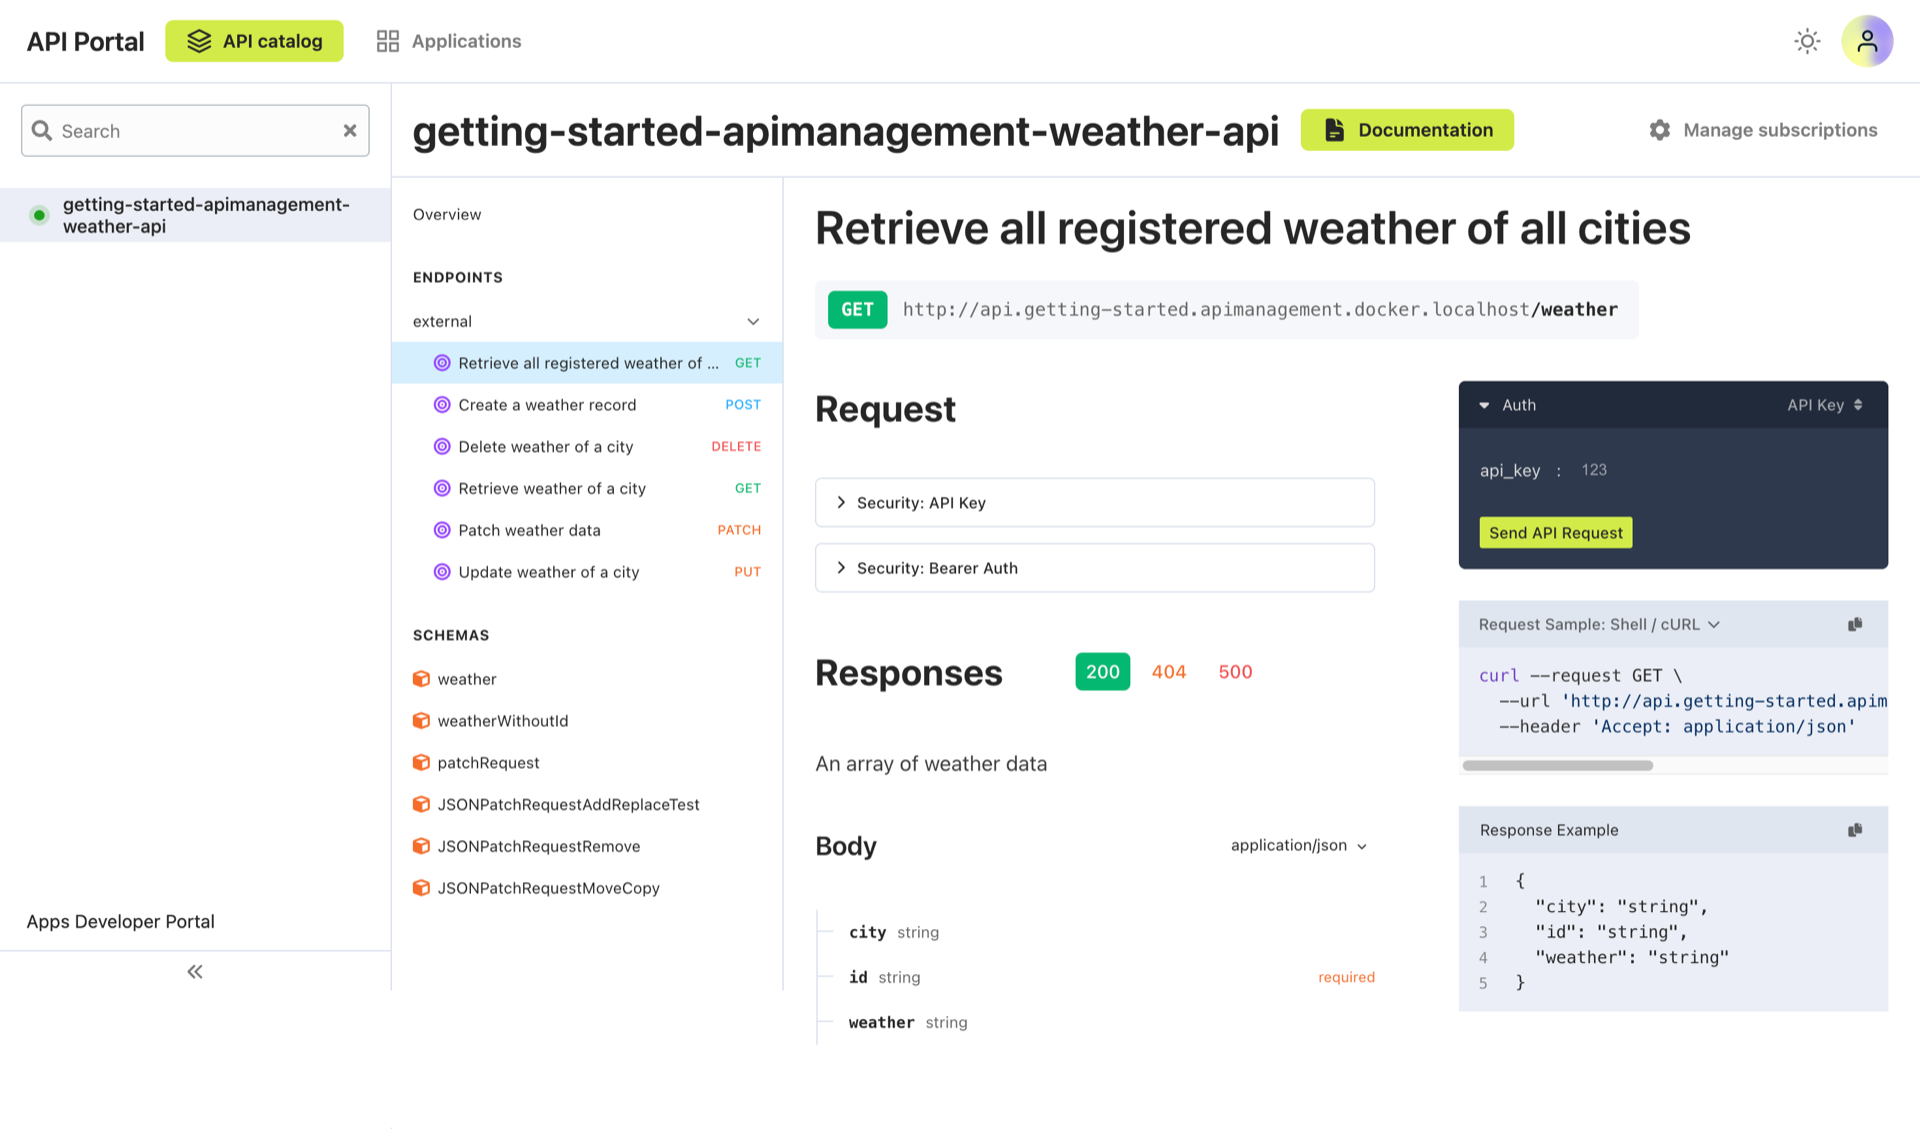Click 'Apps Developer Portal' footer text
This screenshot has height=1129, width=1920.
point(120,921)
